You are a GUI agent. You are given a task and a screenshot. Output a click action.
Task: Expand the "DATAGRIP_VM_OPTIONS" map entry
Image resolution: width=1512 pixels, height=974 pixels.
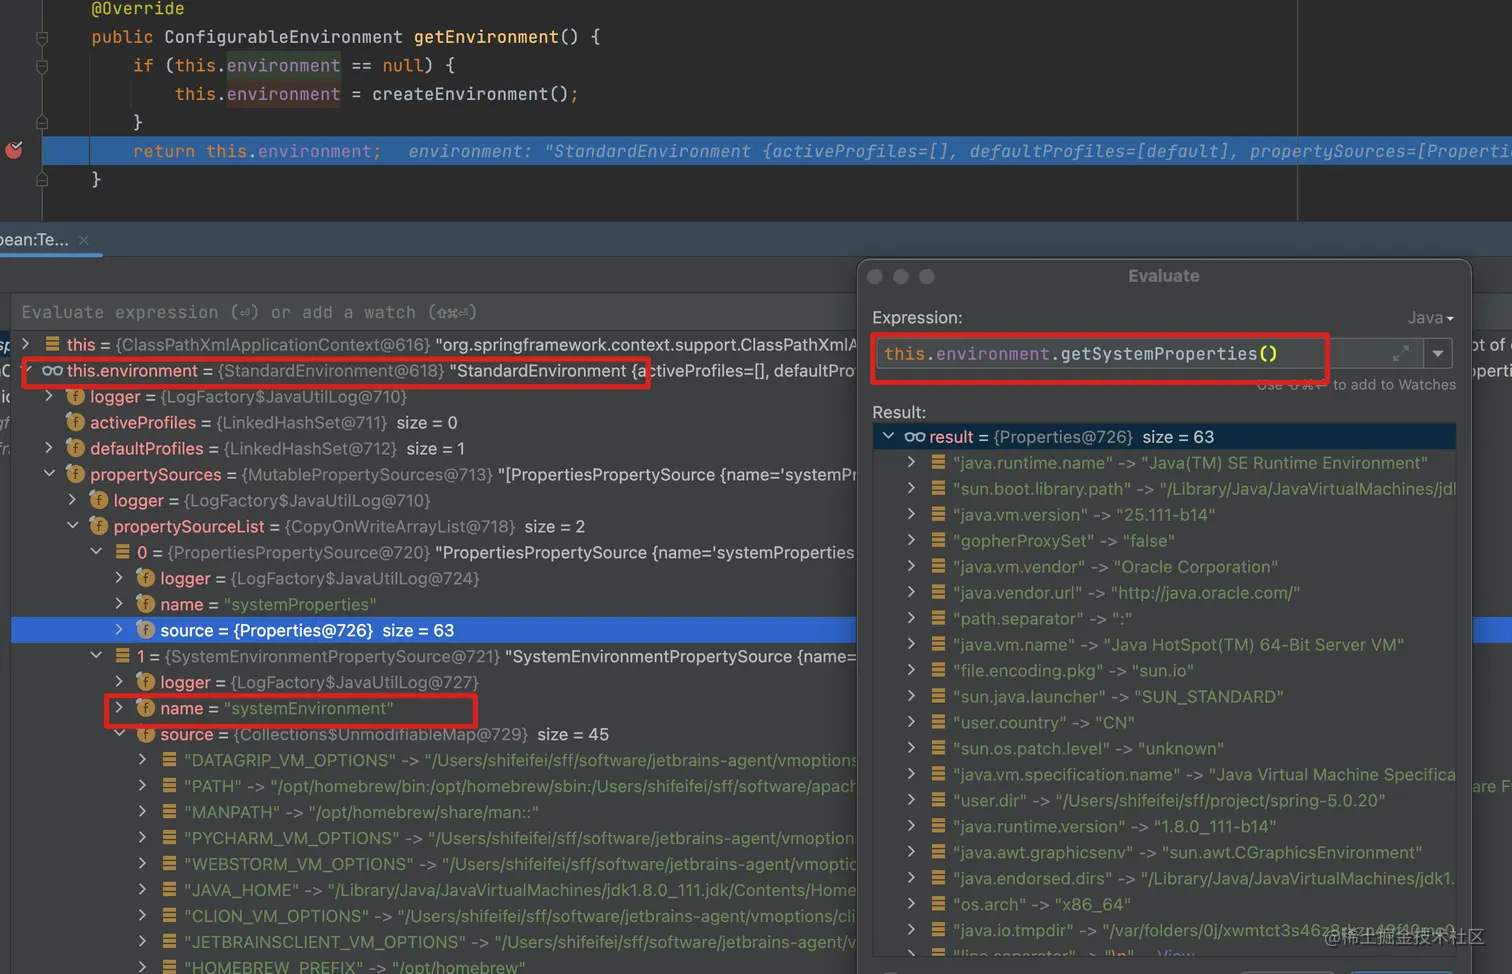[x=142, y=760]
